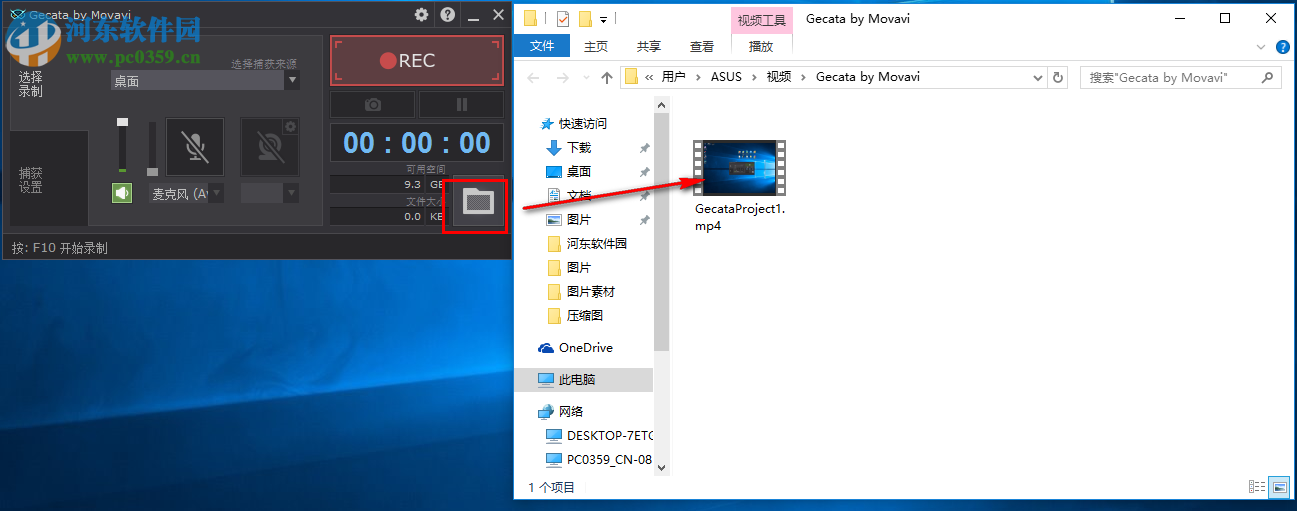This screenshot has height=511, width=1297.
Task: Open the 共享 ribbon tab
Action: (x=648, y=46)
